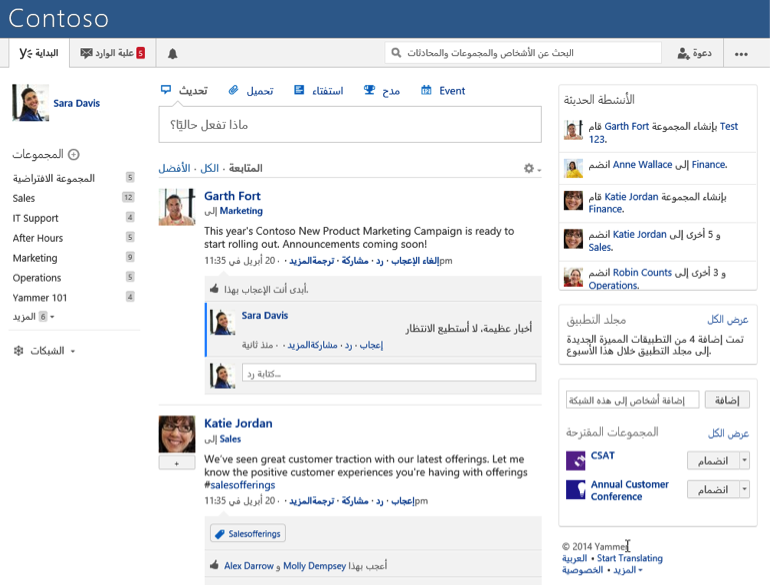Click the invite person icon
Image resolution: width=770 pixels, height=586 pixels.
[x=683, y=54]
